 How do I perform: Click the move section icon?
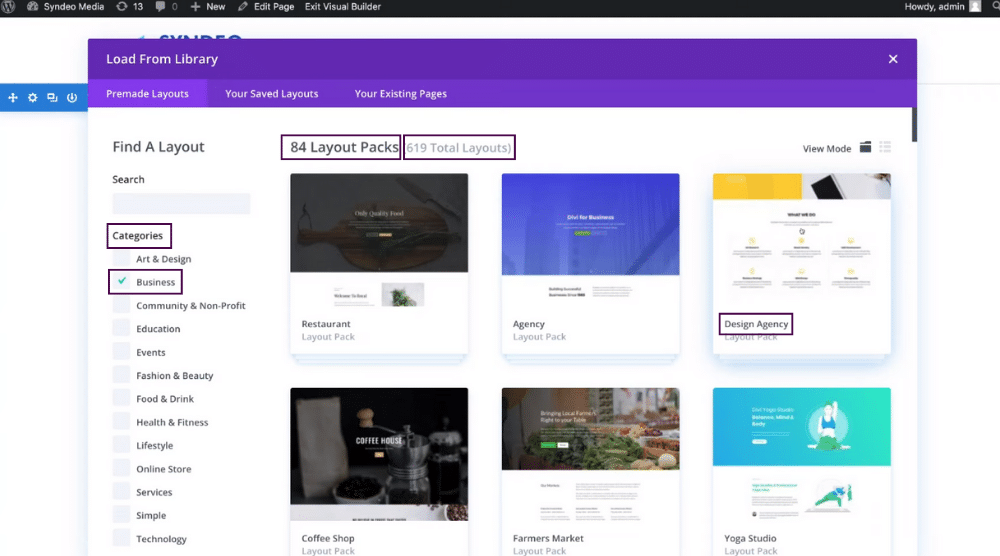pos(13,98)
